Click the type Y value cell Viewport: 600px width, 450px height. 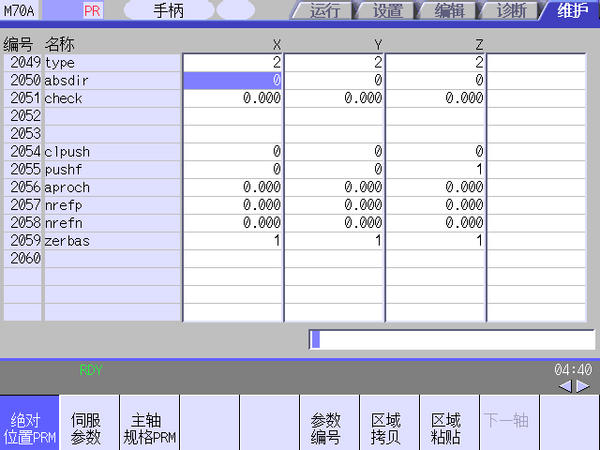pyautogui.click(x=334, y=62)
